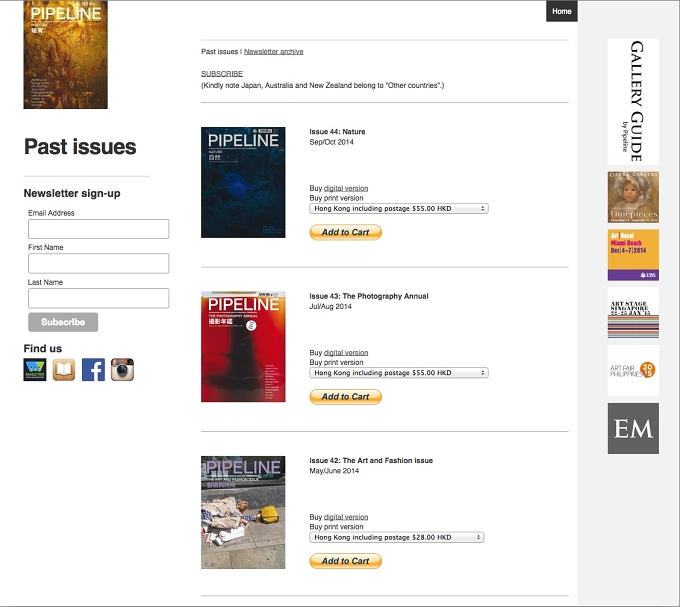Open the digital version link for Issue 42
The width and height of the screenshot is (680, 607).
click(x=346, y=517)
